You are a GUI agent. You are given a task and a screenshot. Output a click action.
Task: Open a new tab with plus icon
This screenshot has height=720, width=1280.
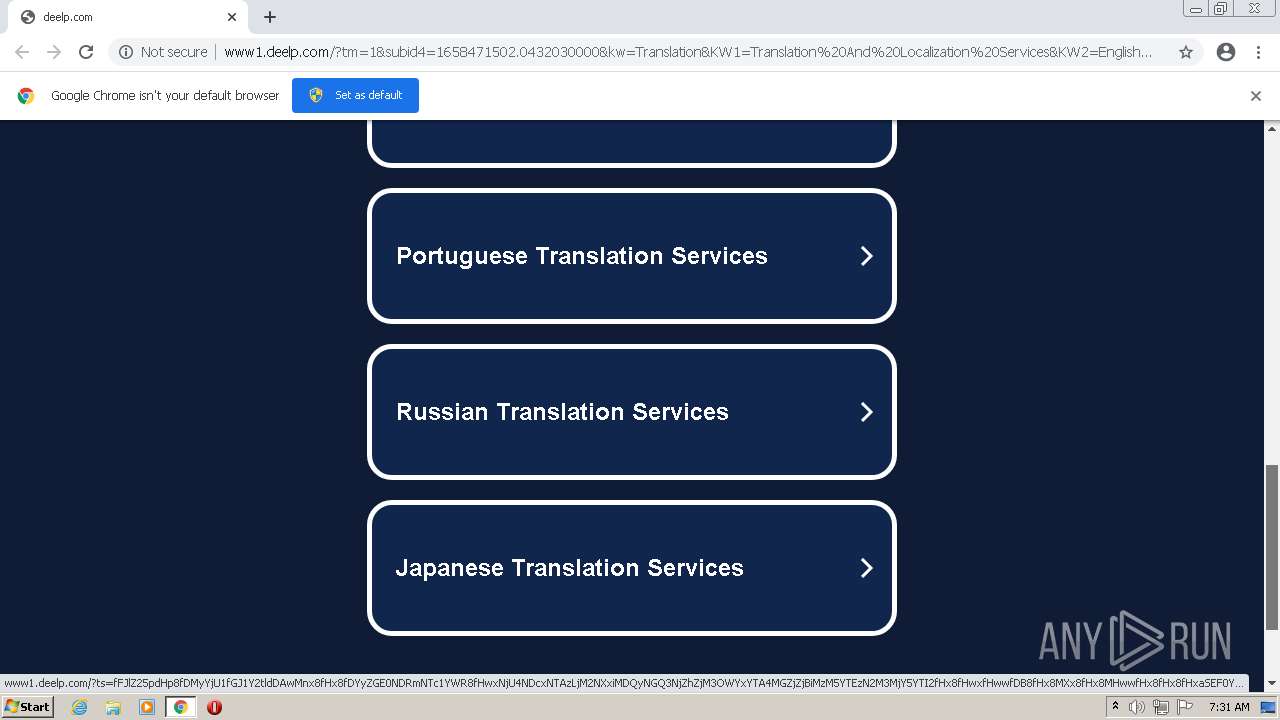tap(270, 17)
